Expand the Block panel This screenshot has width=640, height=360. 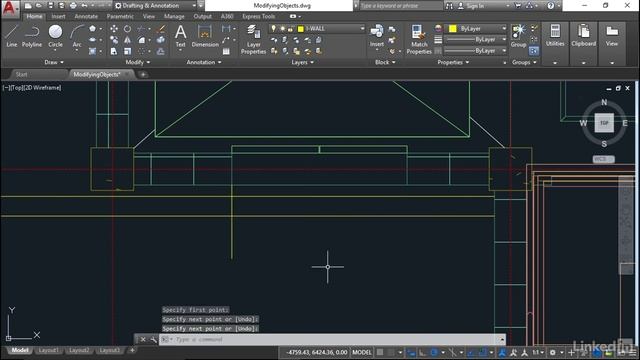click(385, 62)
